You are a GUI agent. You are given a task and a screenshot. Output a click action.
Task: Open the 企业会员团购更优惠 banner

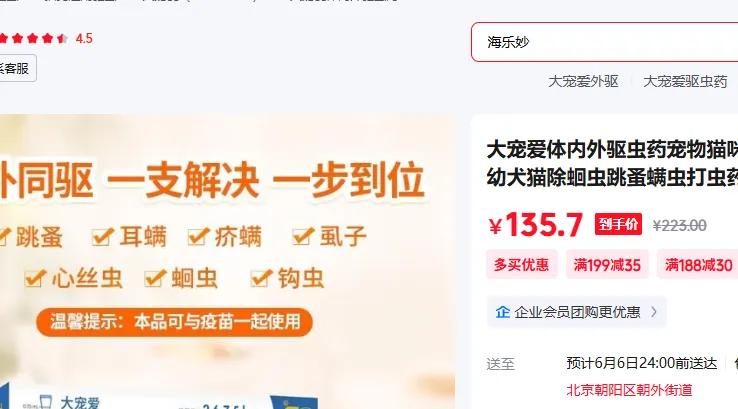(x=577, y=312)
